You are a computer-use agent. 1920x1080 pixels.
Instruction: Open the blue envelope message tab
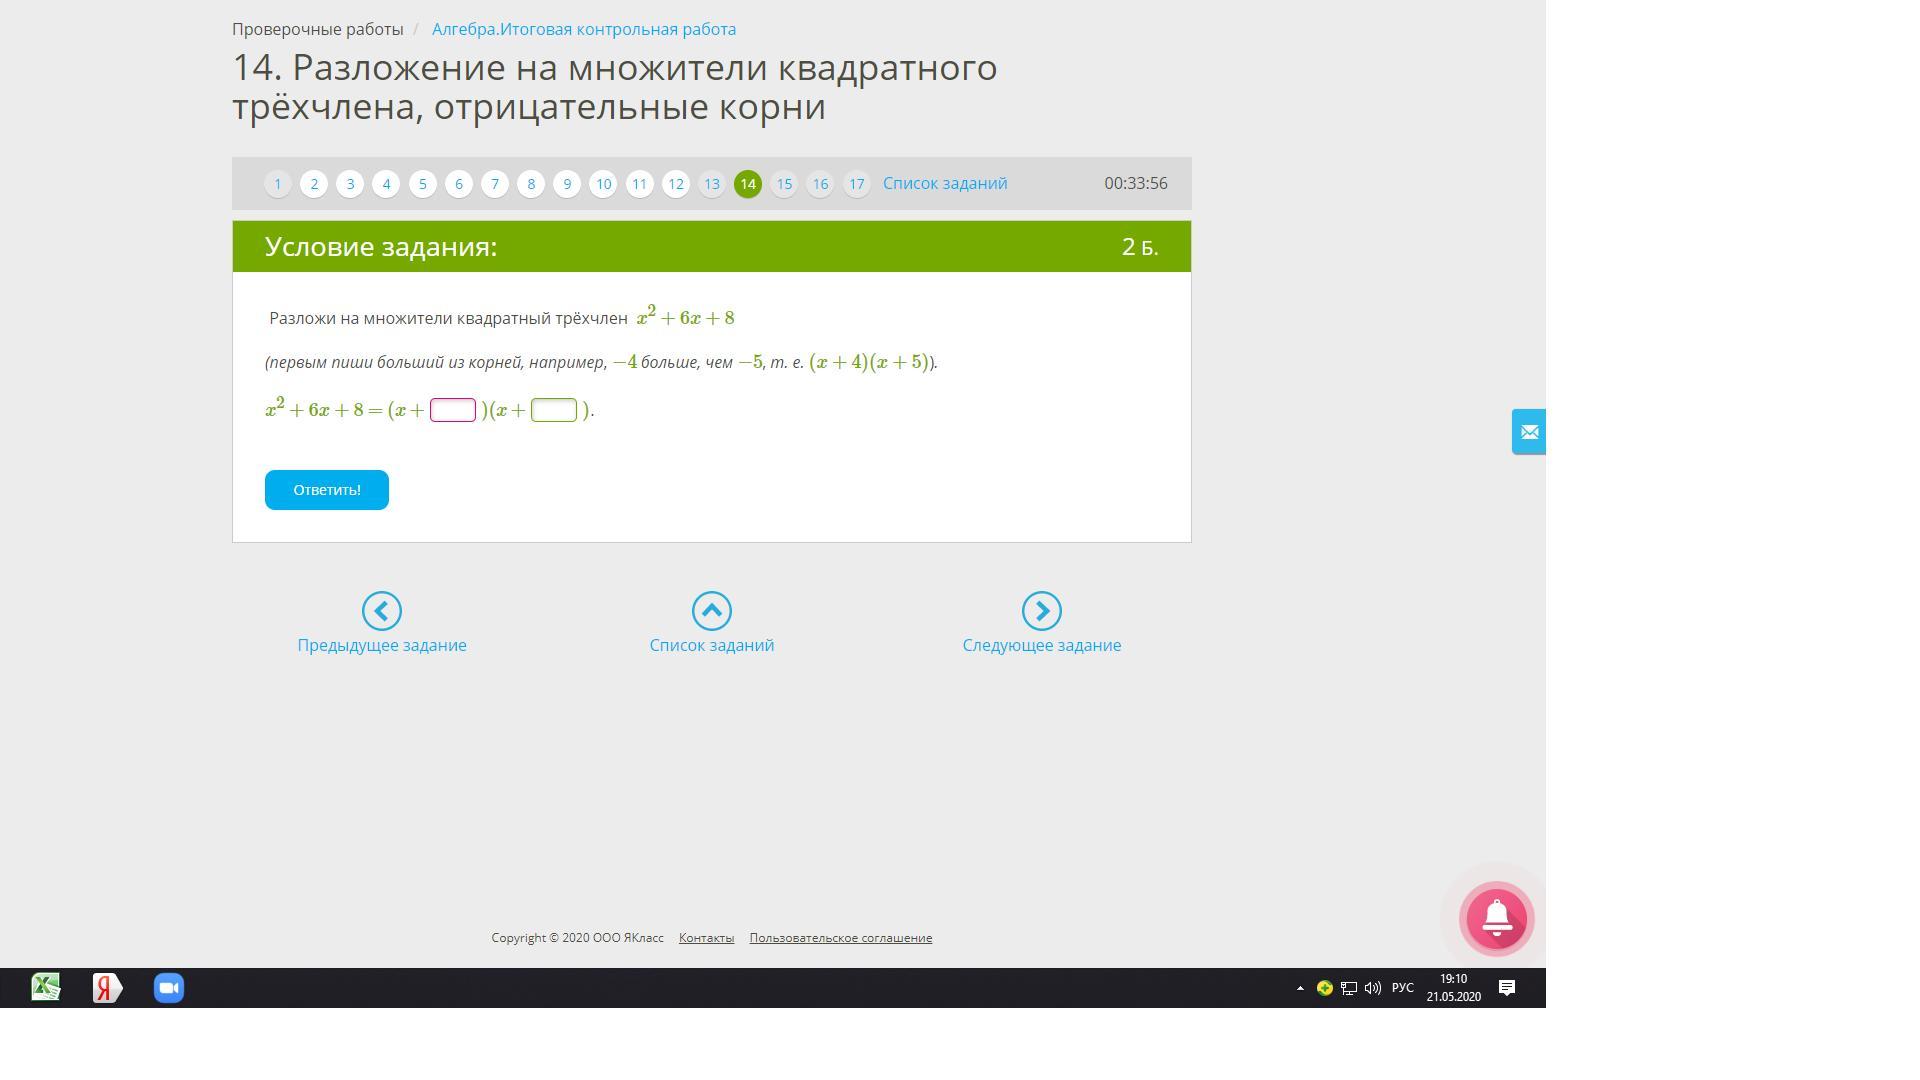point(1528,432)
